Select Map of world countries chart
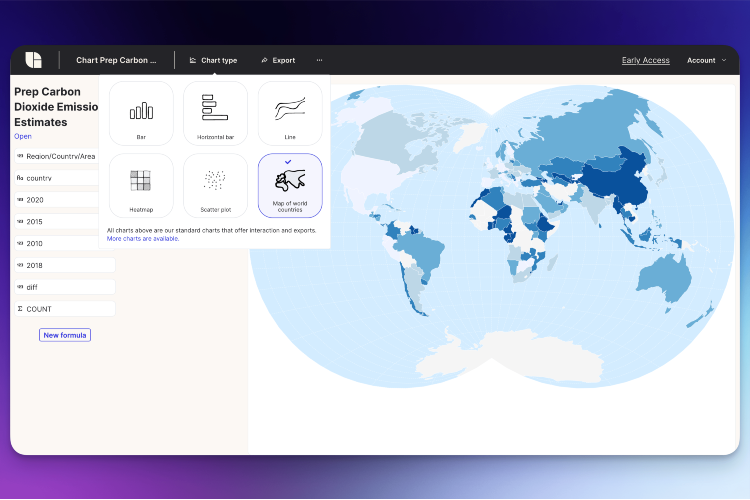Screen dimensions: 750x500 [x=290, y=186]
